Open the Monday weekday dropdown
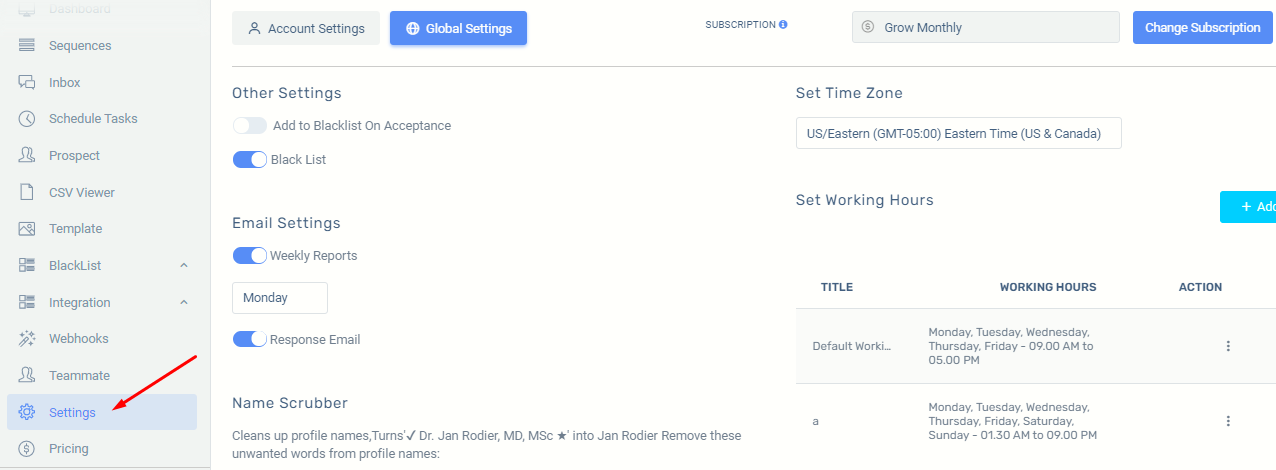 tap(280, 298)
